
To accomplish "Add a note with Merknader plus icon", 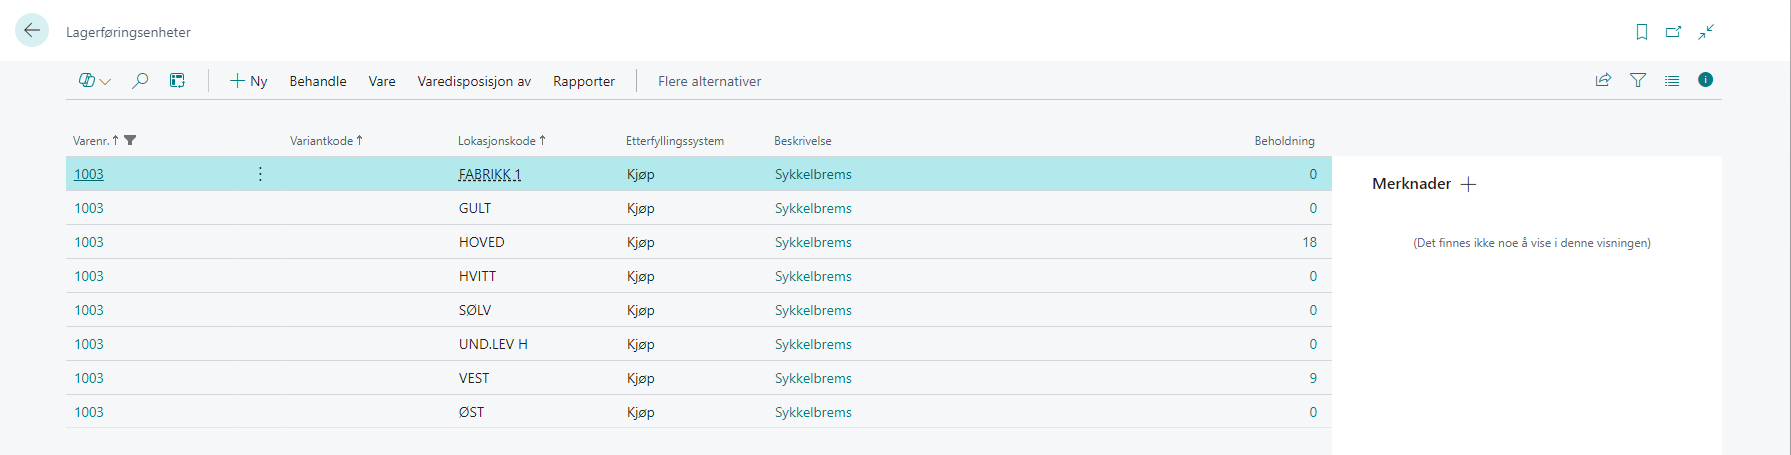I will tap(1468, 184).
